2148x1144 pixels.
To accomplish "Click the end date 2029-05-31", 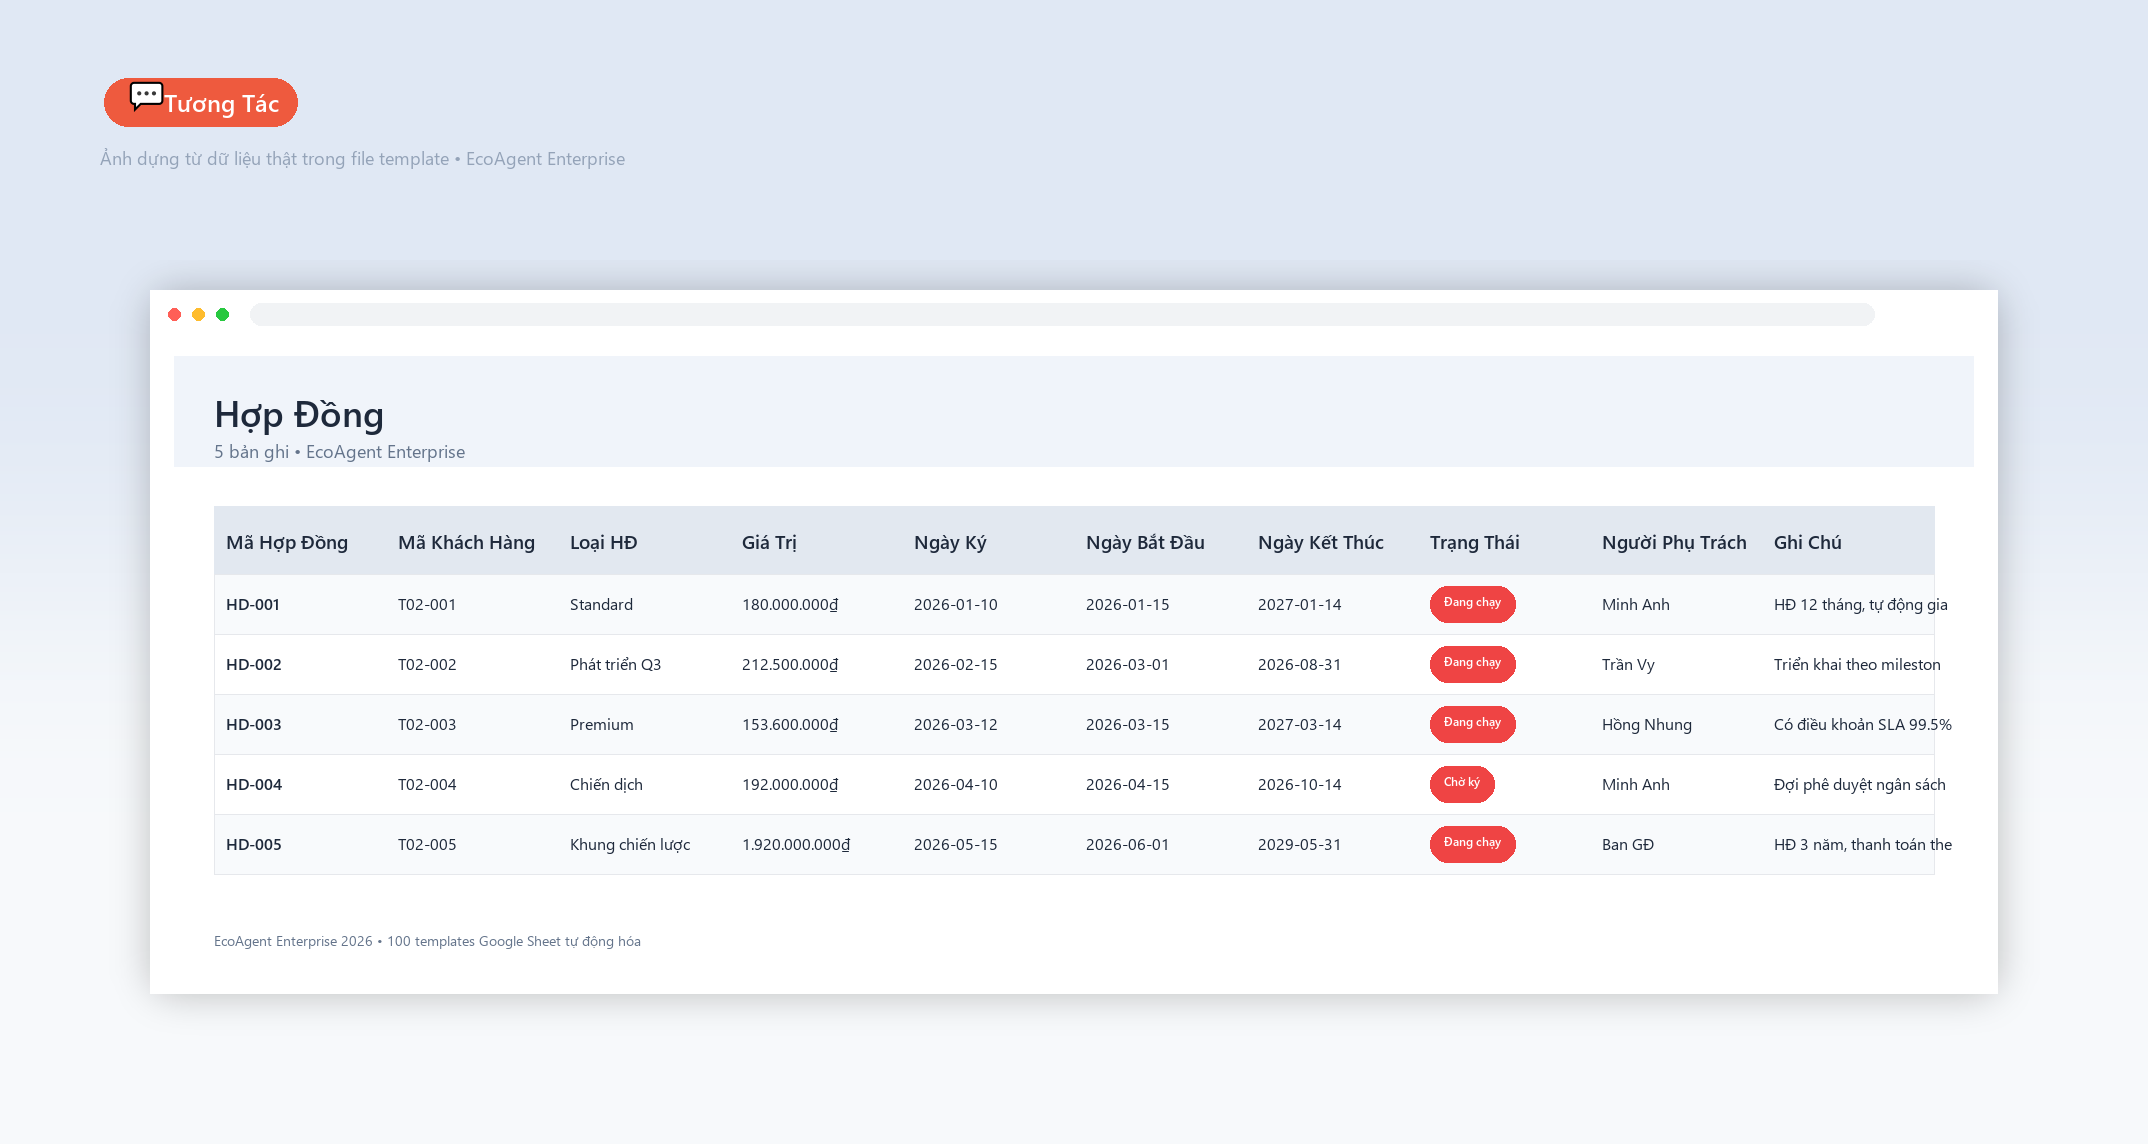I will pos(1299,845).
